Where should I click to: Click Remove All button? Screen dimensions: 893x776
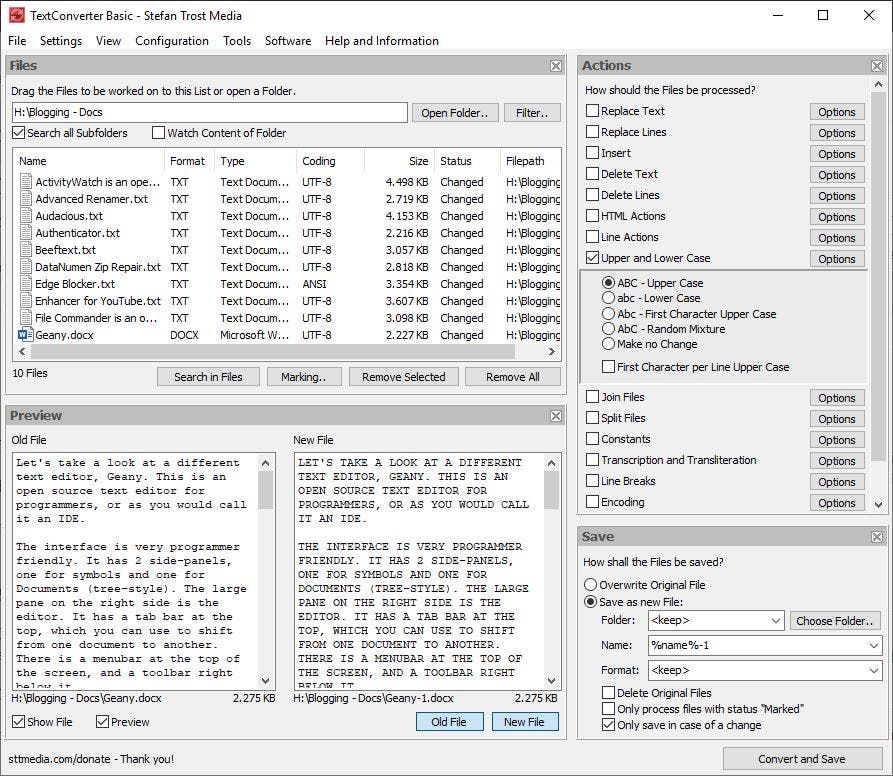pos(513,377)
